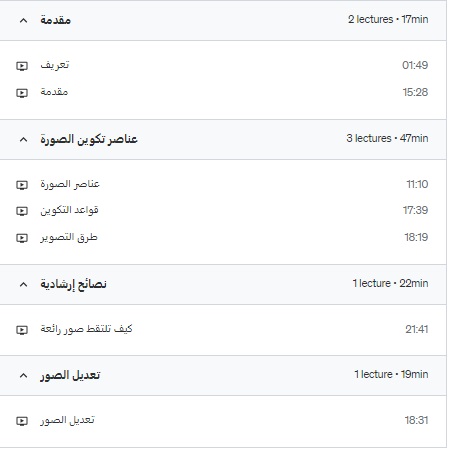This screenshot has height=449, width=449.
Task: Collapse the تعديل الصور section chevron
Action: [23, 376]
